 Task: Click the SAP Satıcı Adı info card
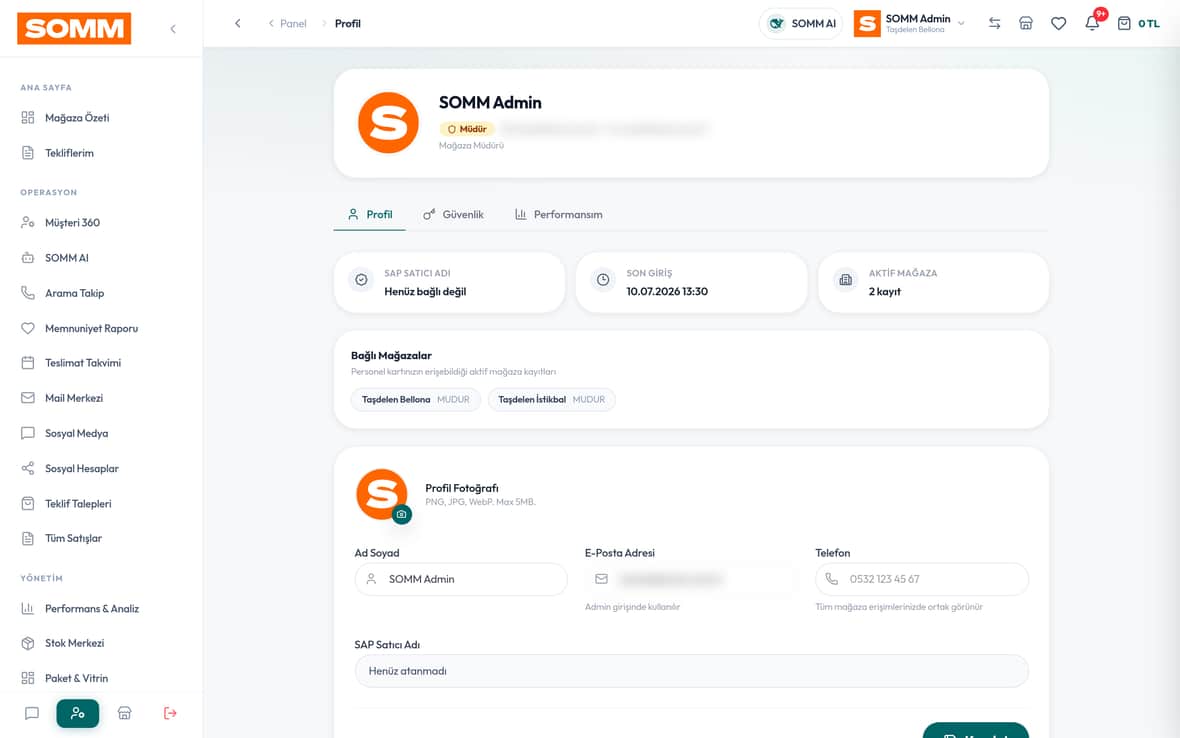449,282
